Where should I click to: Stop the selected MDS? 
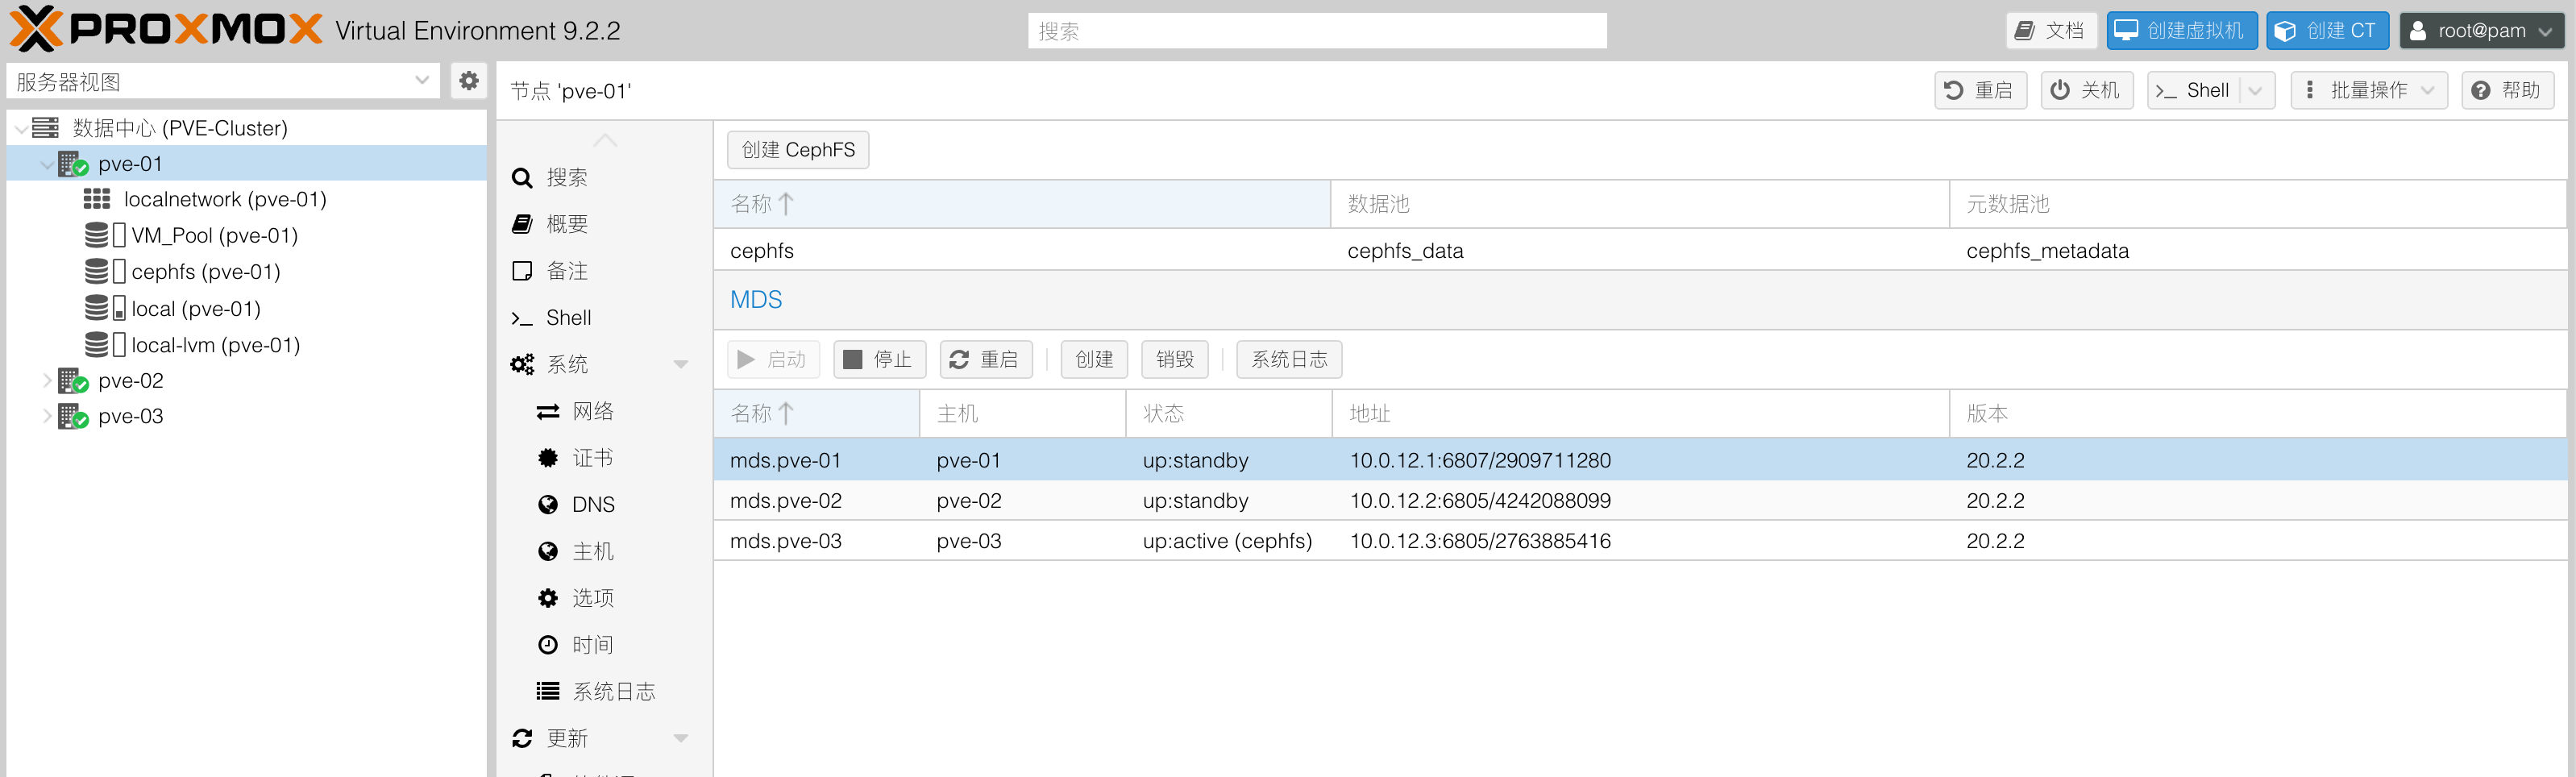point(879,359)
